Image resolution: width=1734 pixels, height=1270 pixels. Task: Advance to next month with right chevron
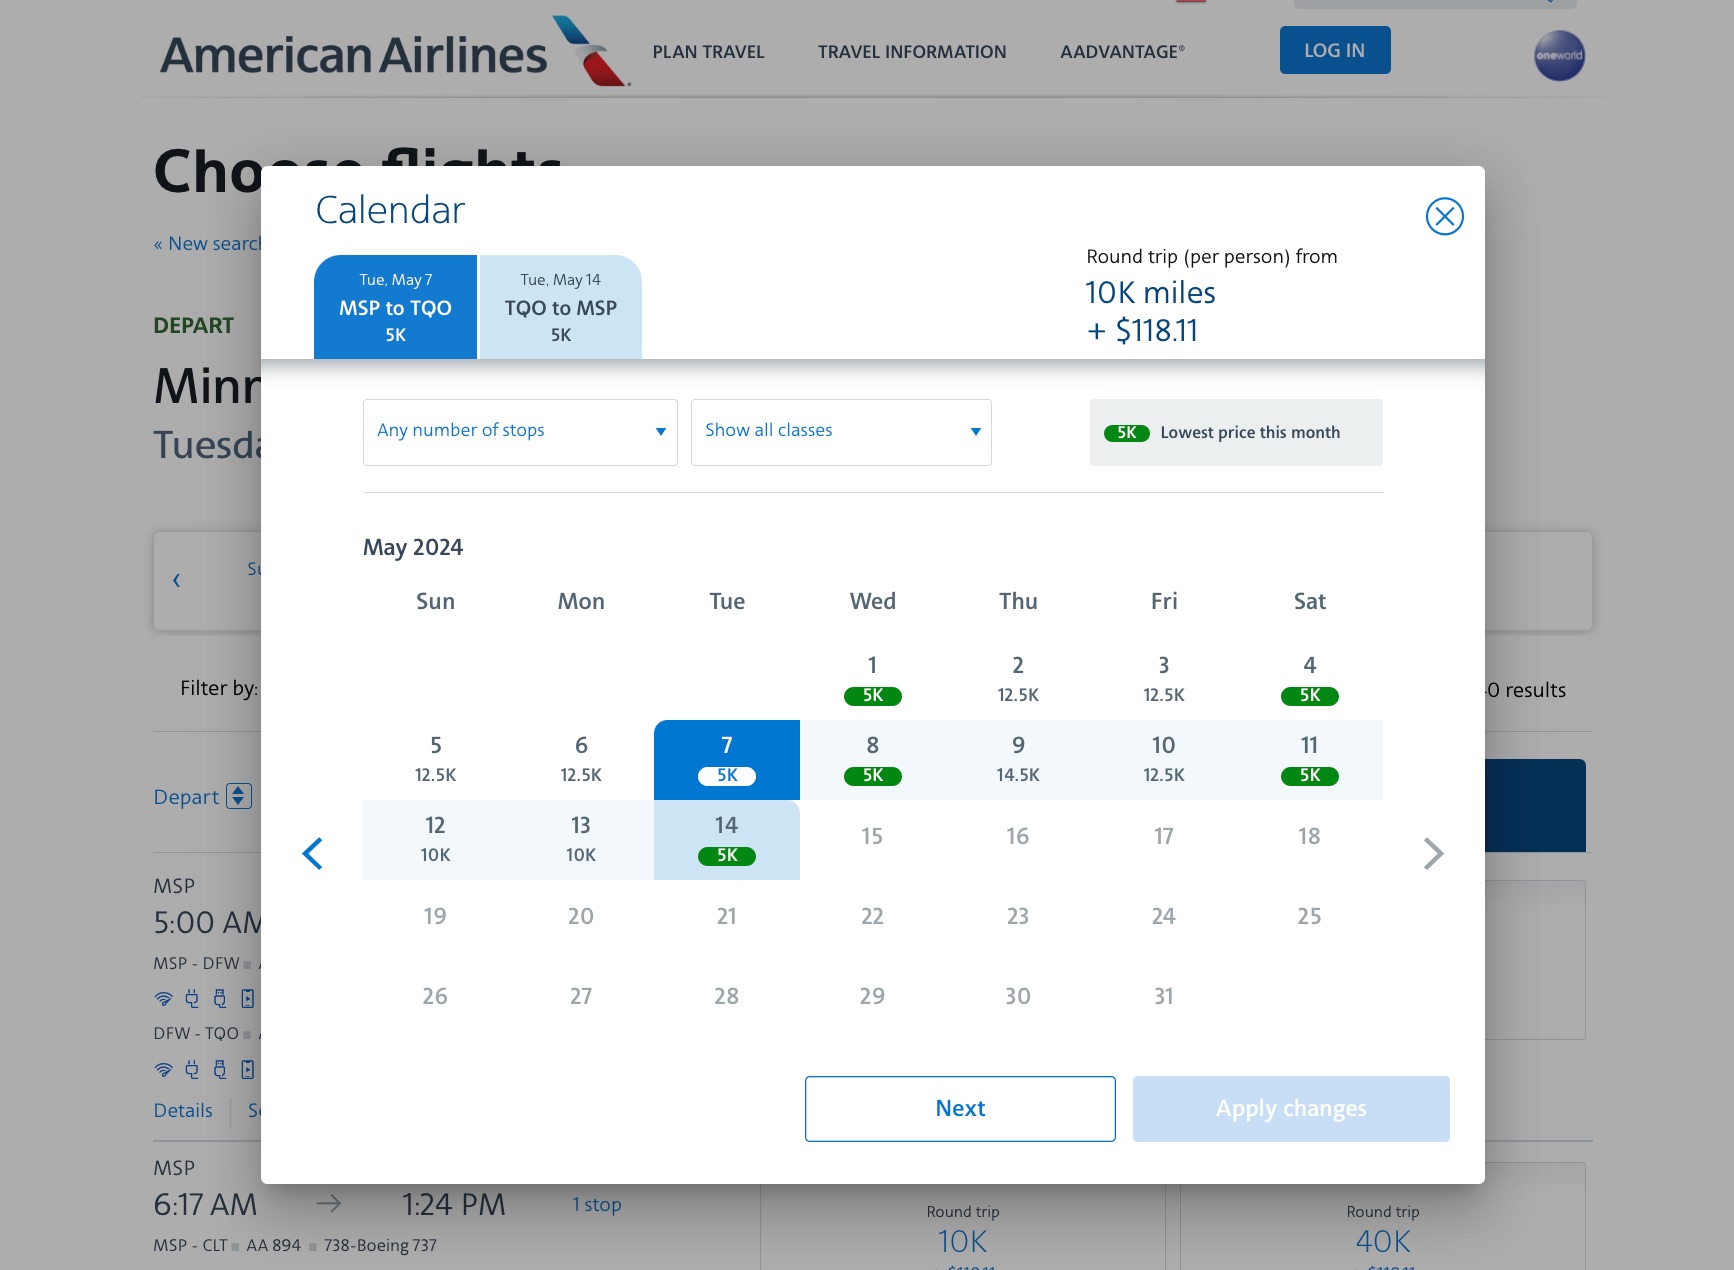1434,854
